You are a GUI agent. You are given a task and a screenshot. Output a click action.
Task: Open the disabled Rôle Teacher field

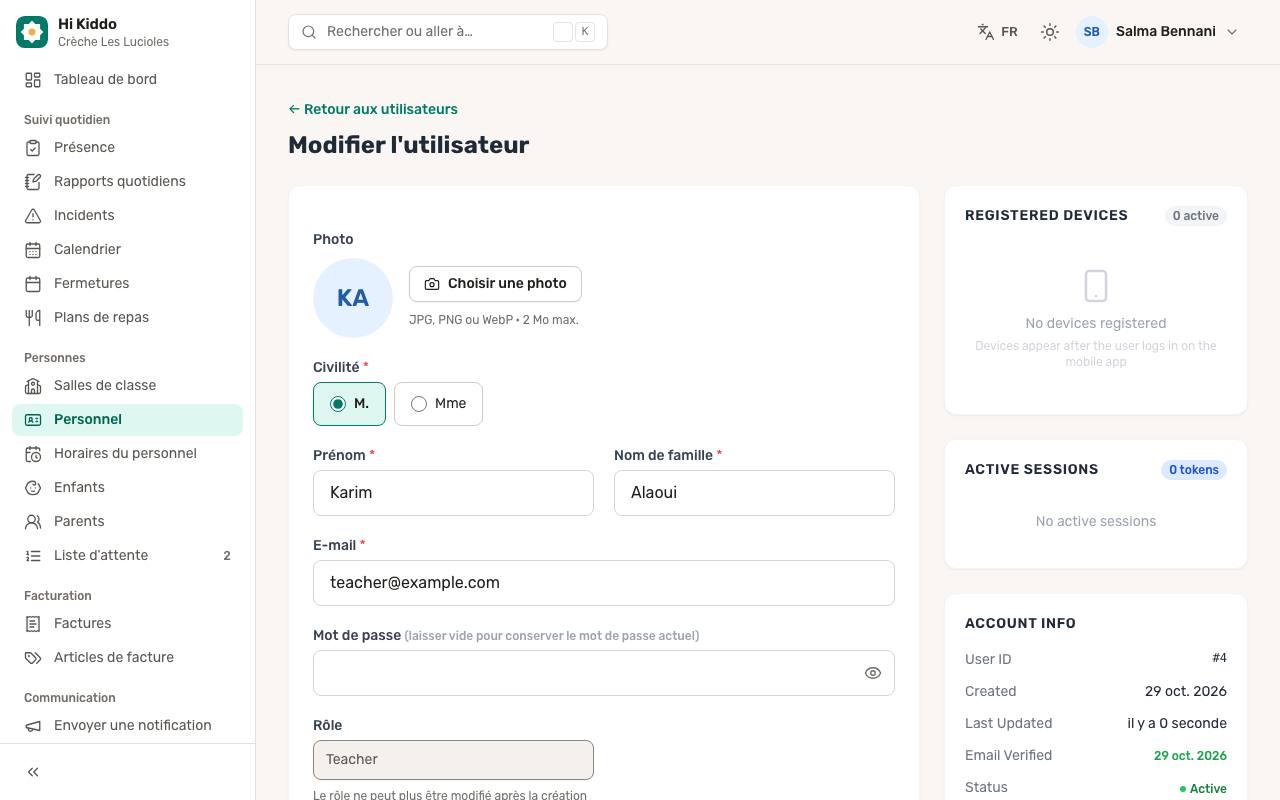coord(453,760)
